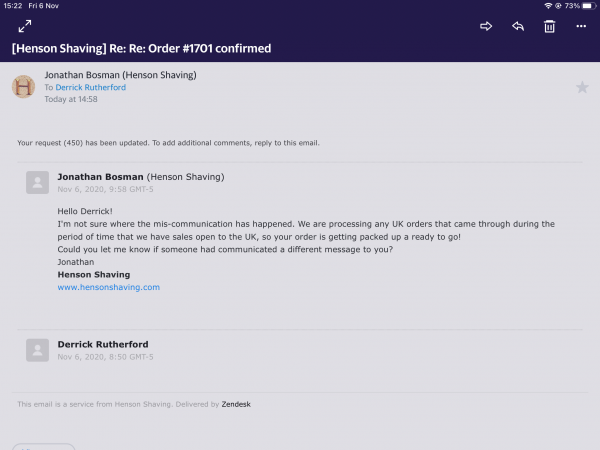Tap the bold 'Derrick Rutherford' comment author name
This screenshot has width=600, height=450.
click(103, 344)
